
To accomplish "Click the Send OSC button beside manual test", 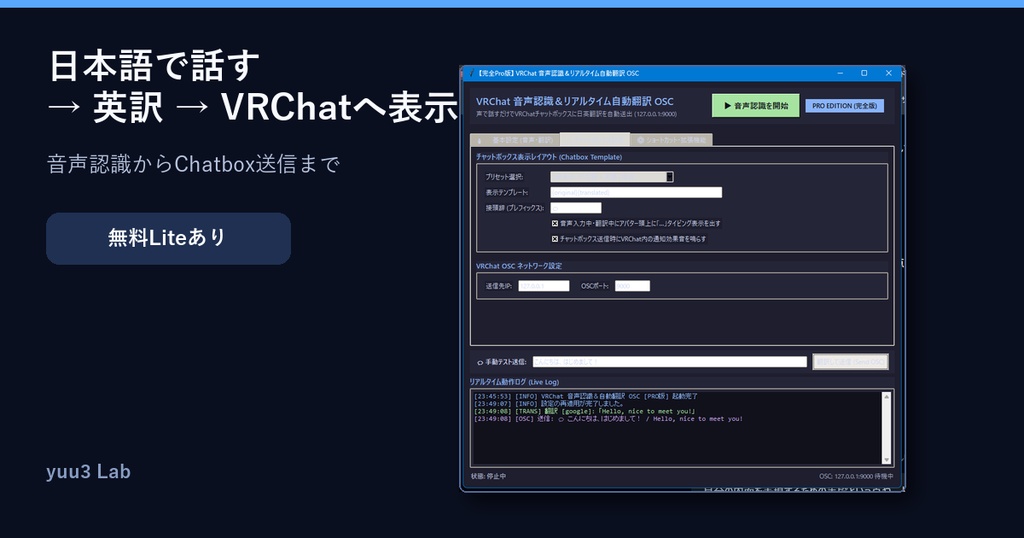I will [x=850, y=362].
